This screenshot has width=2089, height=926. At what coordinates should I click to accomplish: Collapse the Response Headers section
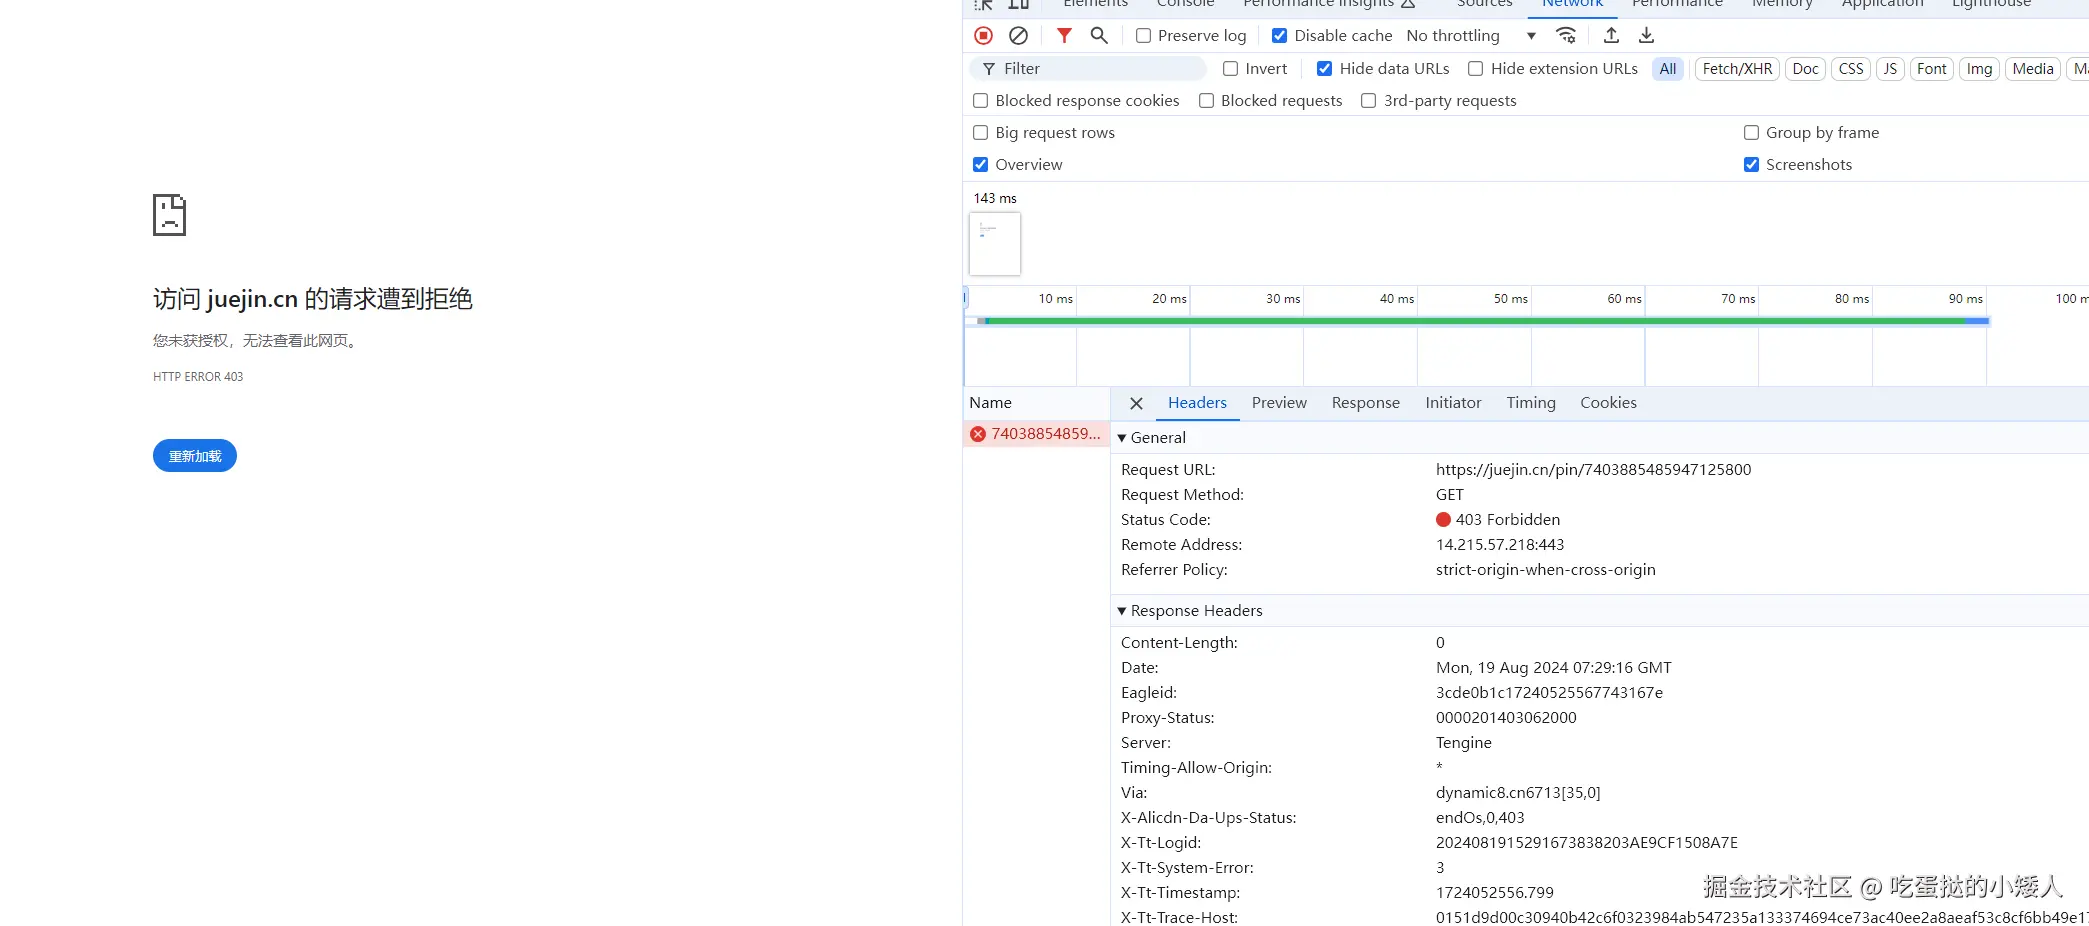click(x=1122, y=611)
